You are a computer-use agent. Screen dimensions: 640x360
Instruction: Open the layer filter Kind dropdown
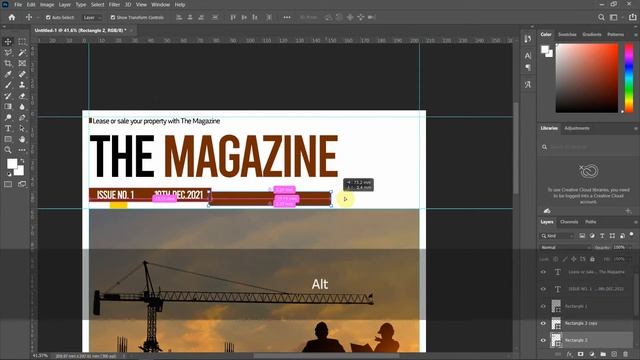click(557, 236)
